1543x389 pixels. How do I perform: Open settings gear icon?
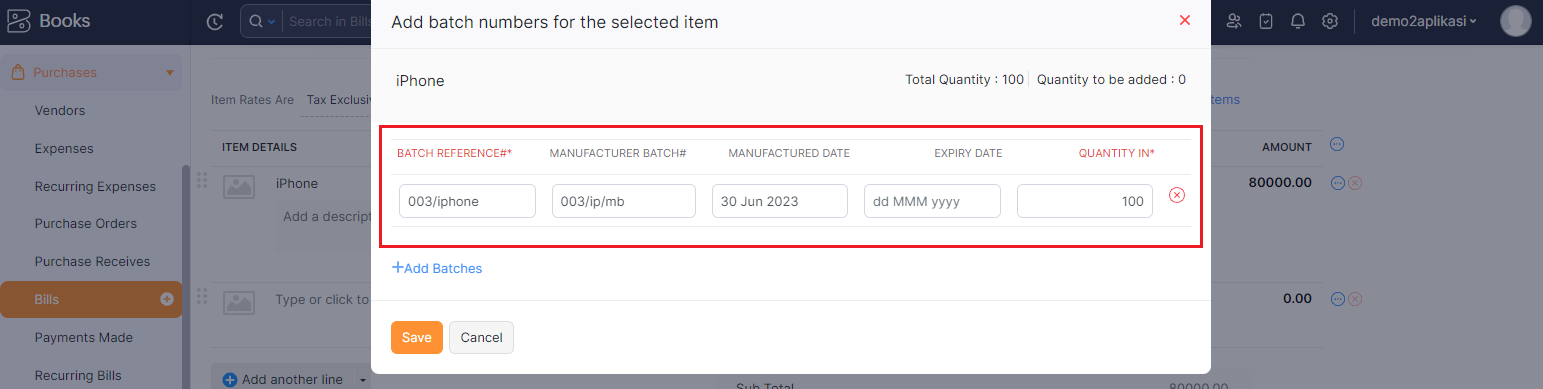[1330, 21]
